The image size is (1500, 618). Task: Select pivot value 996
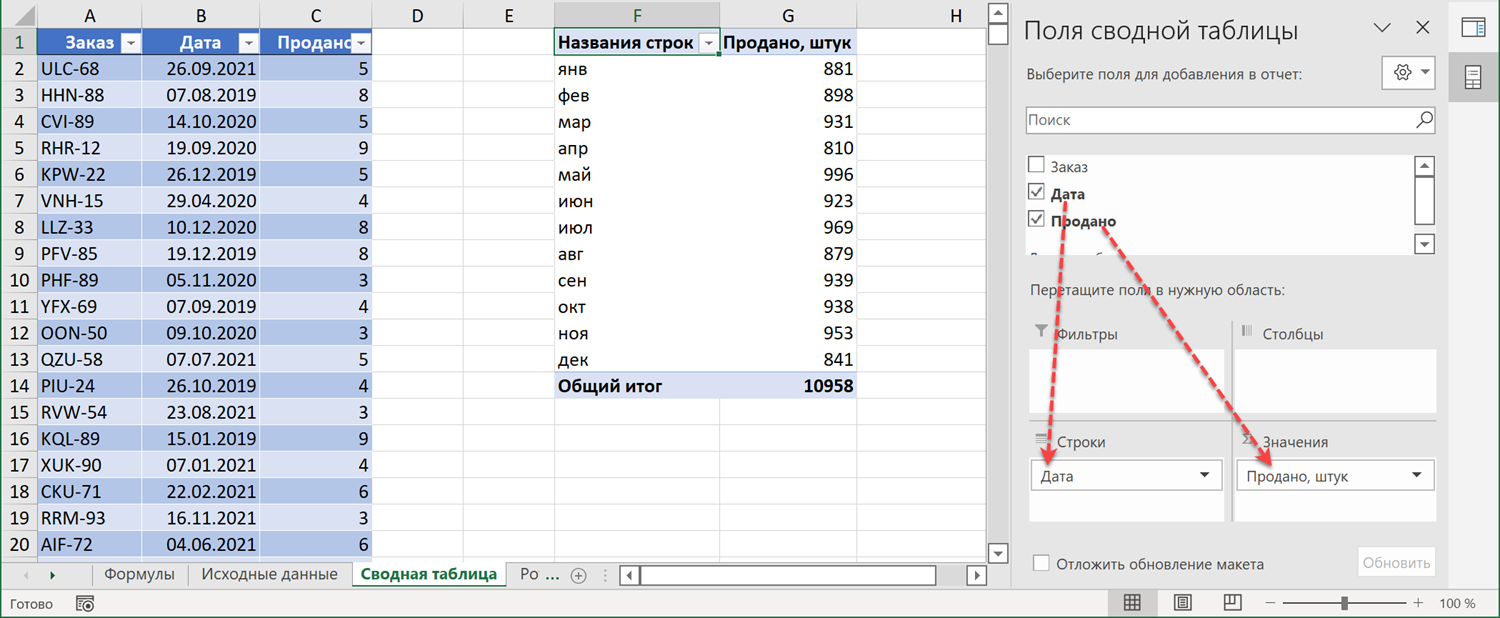(x=788, y=175)
